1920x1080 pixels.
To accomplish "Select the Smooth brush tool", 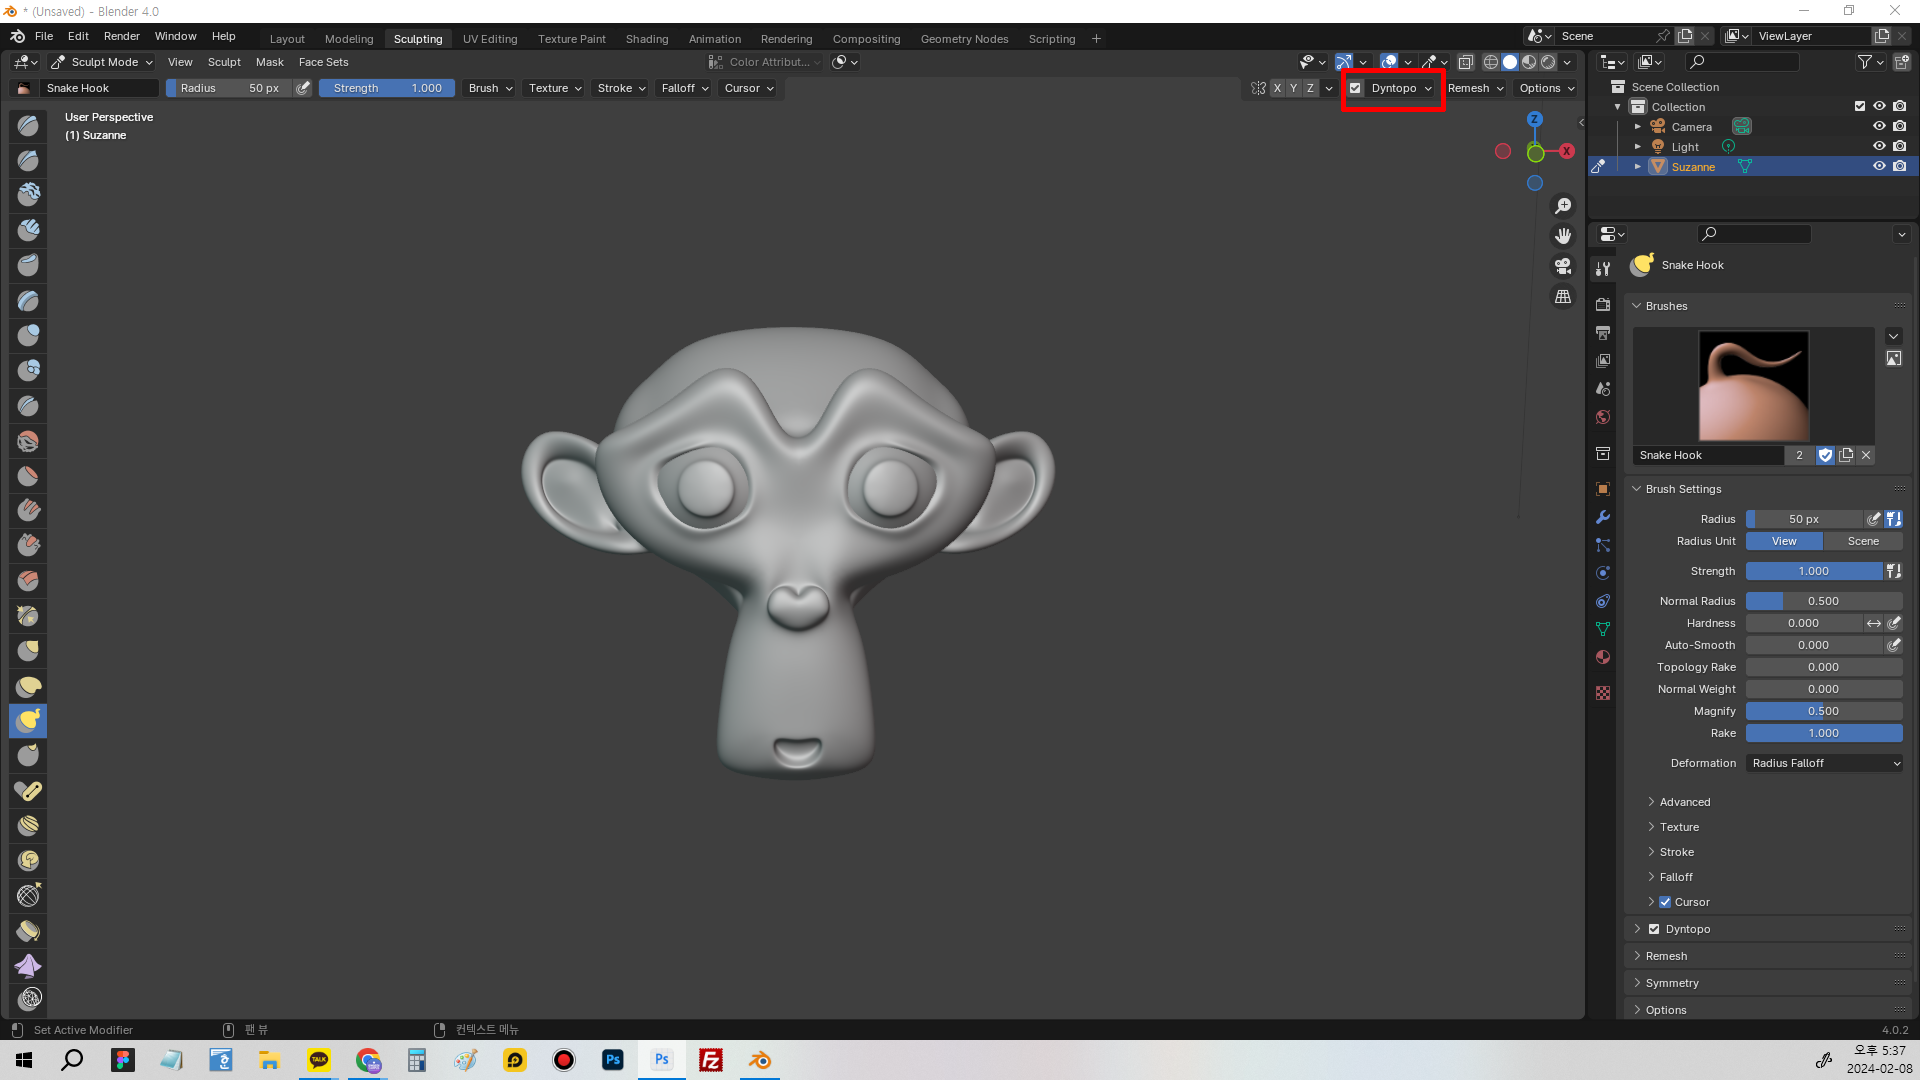I will click(x=28, y=440).
